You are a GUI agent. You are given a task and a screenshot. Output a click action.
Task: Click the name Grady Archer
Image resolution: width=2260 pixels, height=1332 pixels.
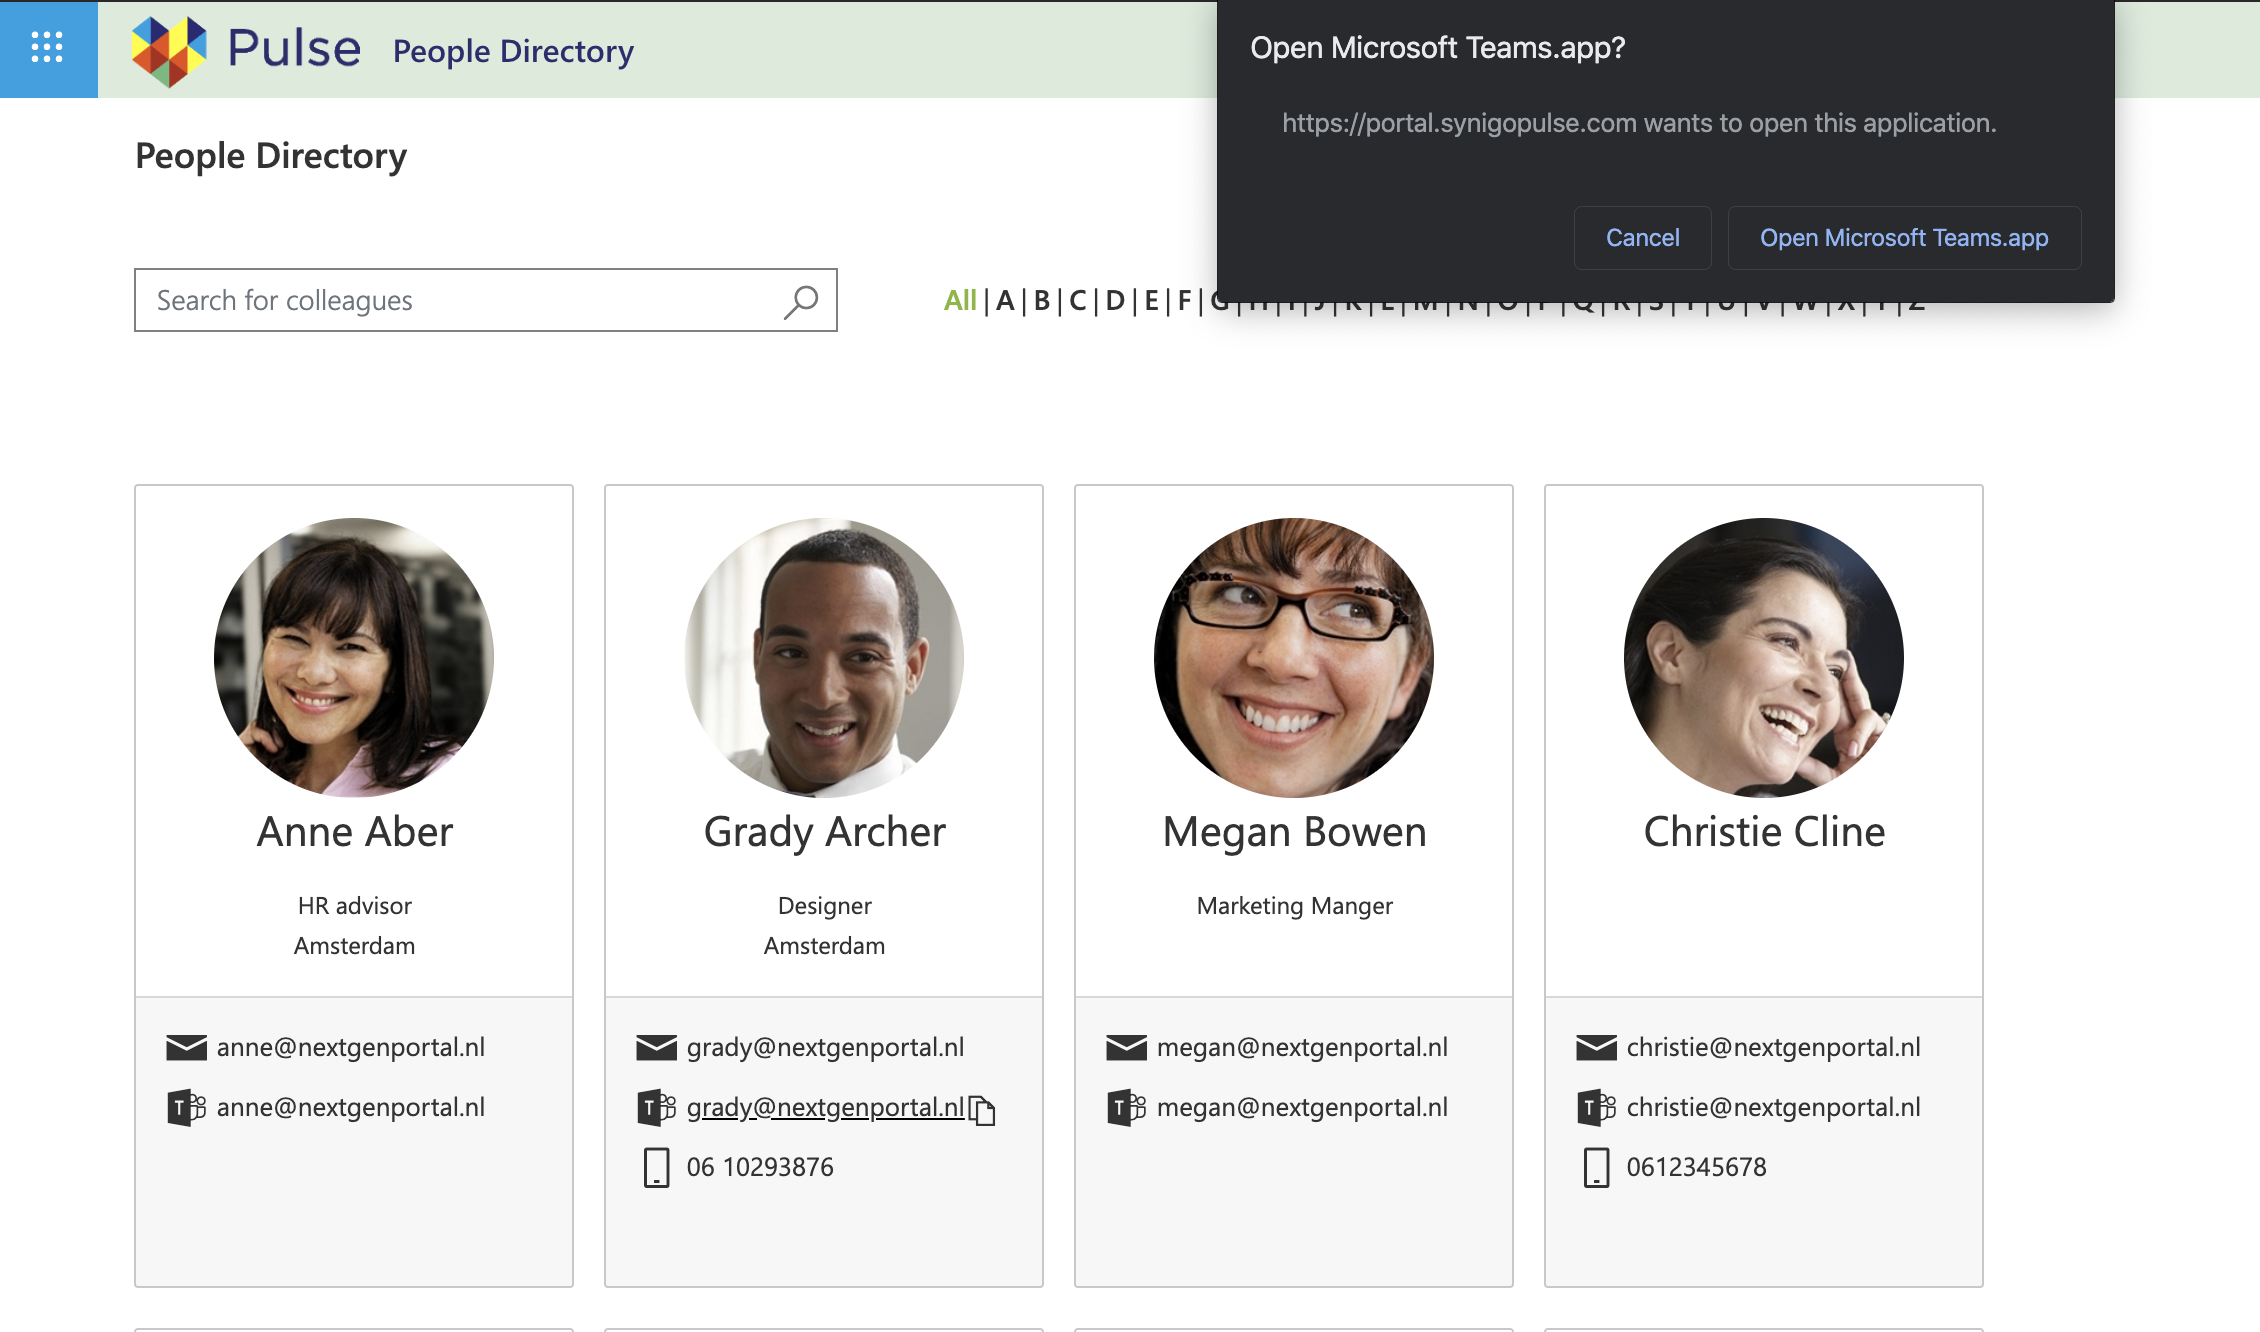tap(824, 832)
